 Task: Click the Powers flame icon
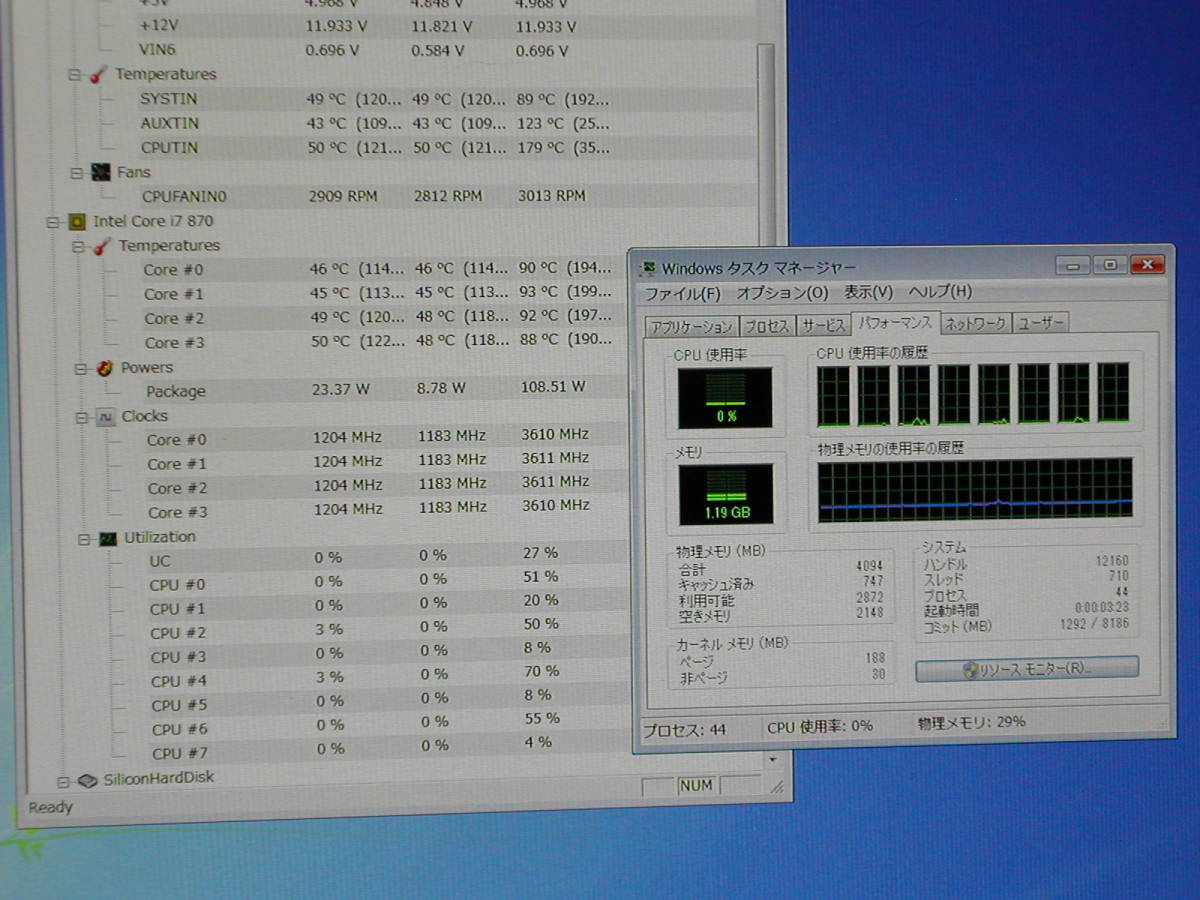pyautogui.click(x=105, y=368)
